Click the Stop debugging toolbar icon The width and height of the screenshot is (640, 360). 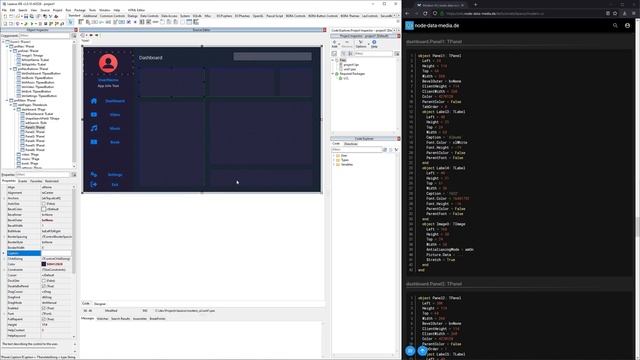[x=45, y=24]
